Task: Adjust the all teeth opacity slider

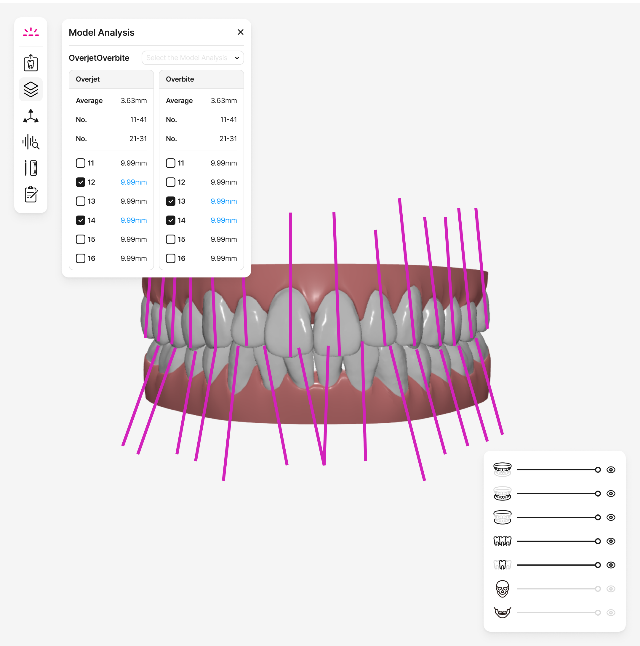Action: pyautogui.click(x=559, y=541)
